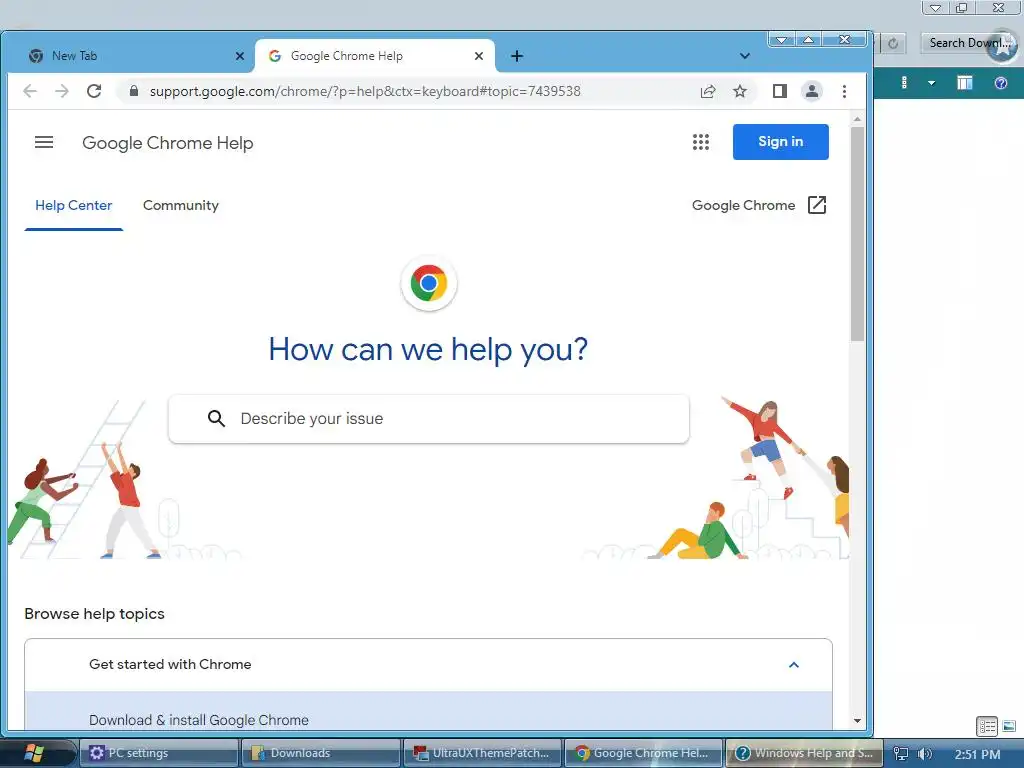Click the Sign in button
This screenshot has width=1024, height=768.
click(780, 142)
